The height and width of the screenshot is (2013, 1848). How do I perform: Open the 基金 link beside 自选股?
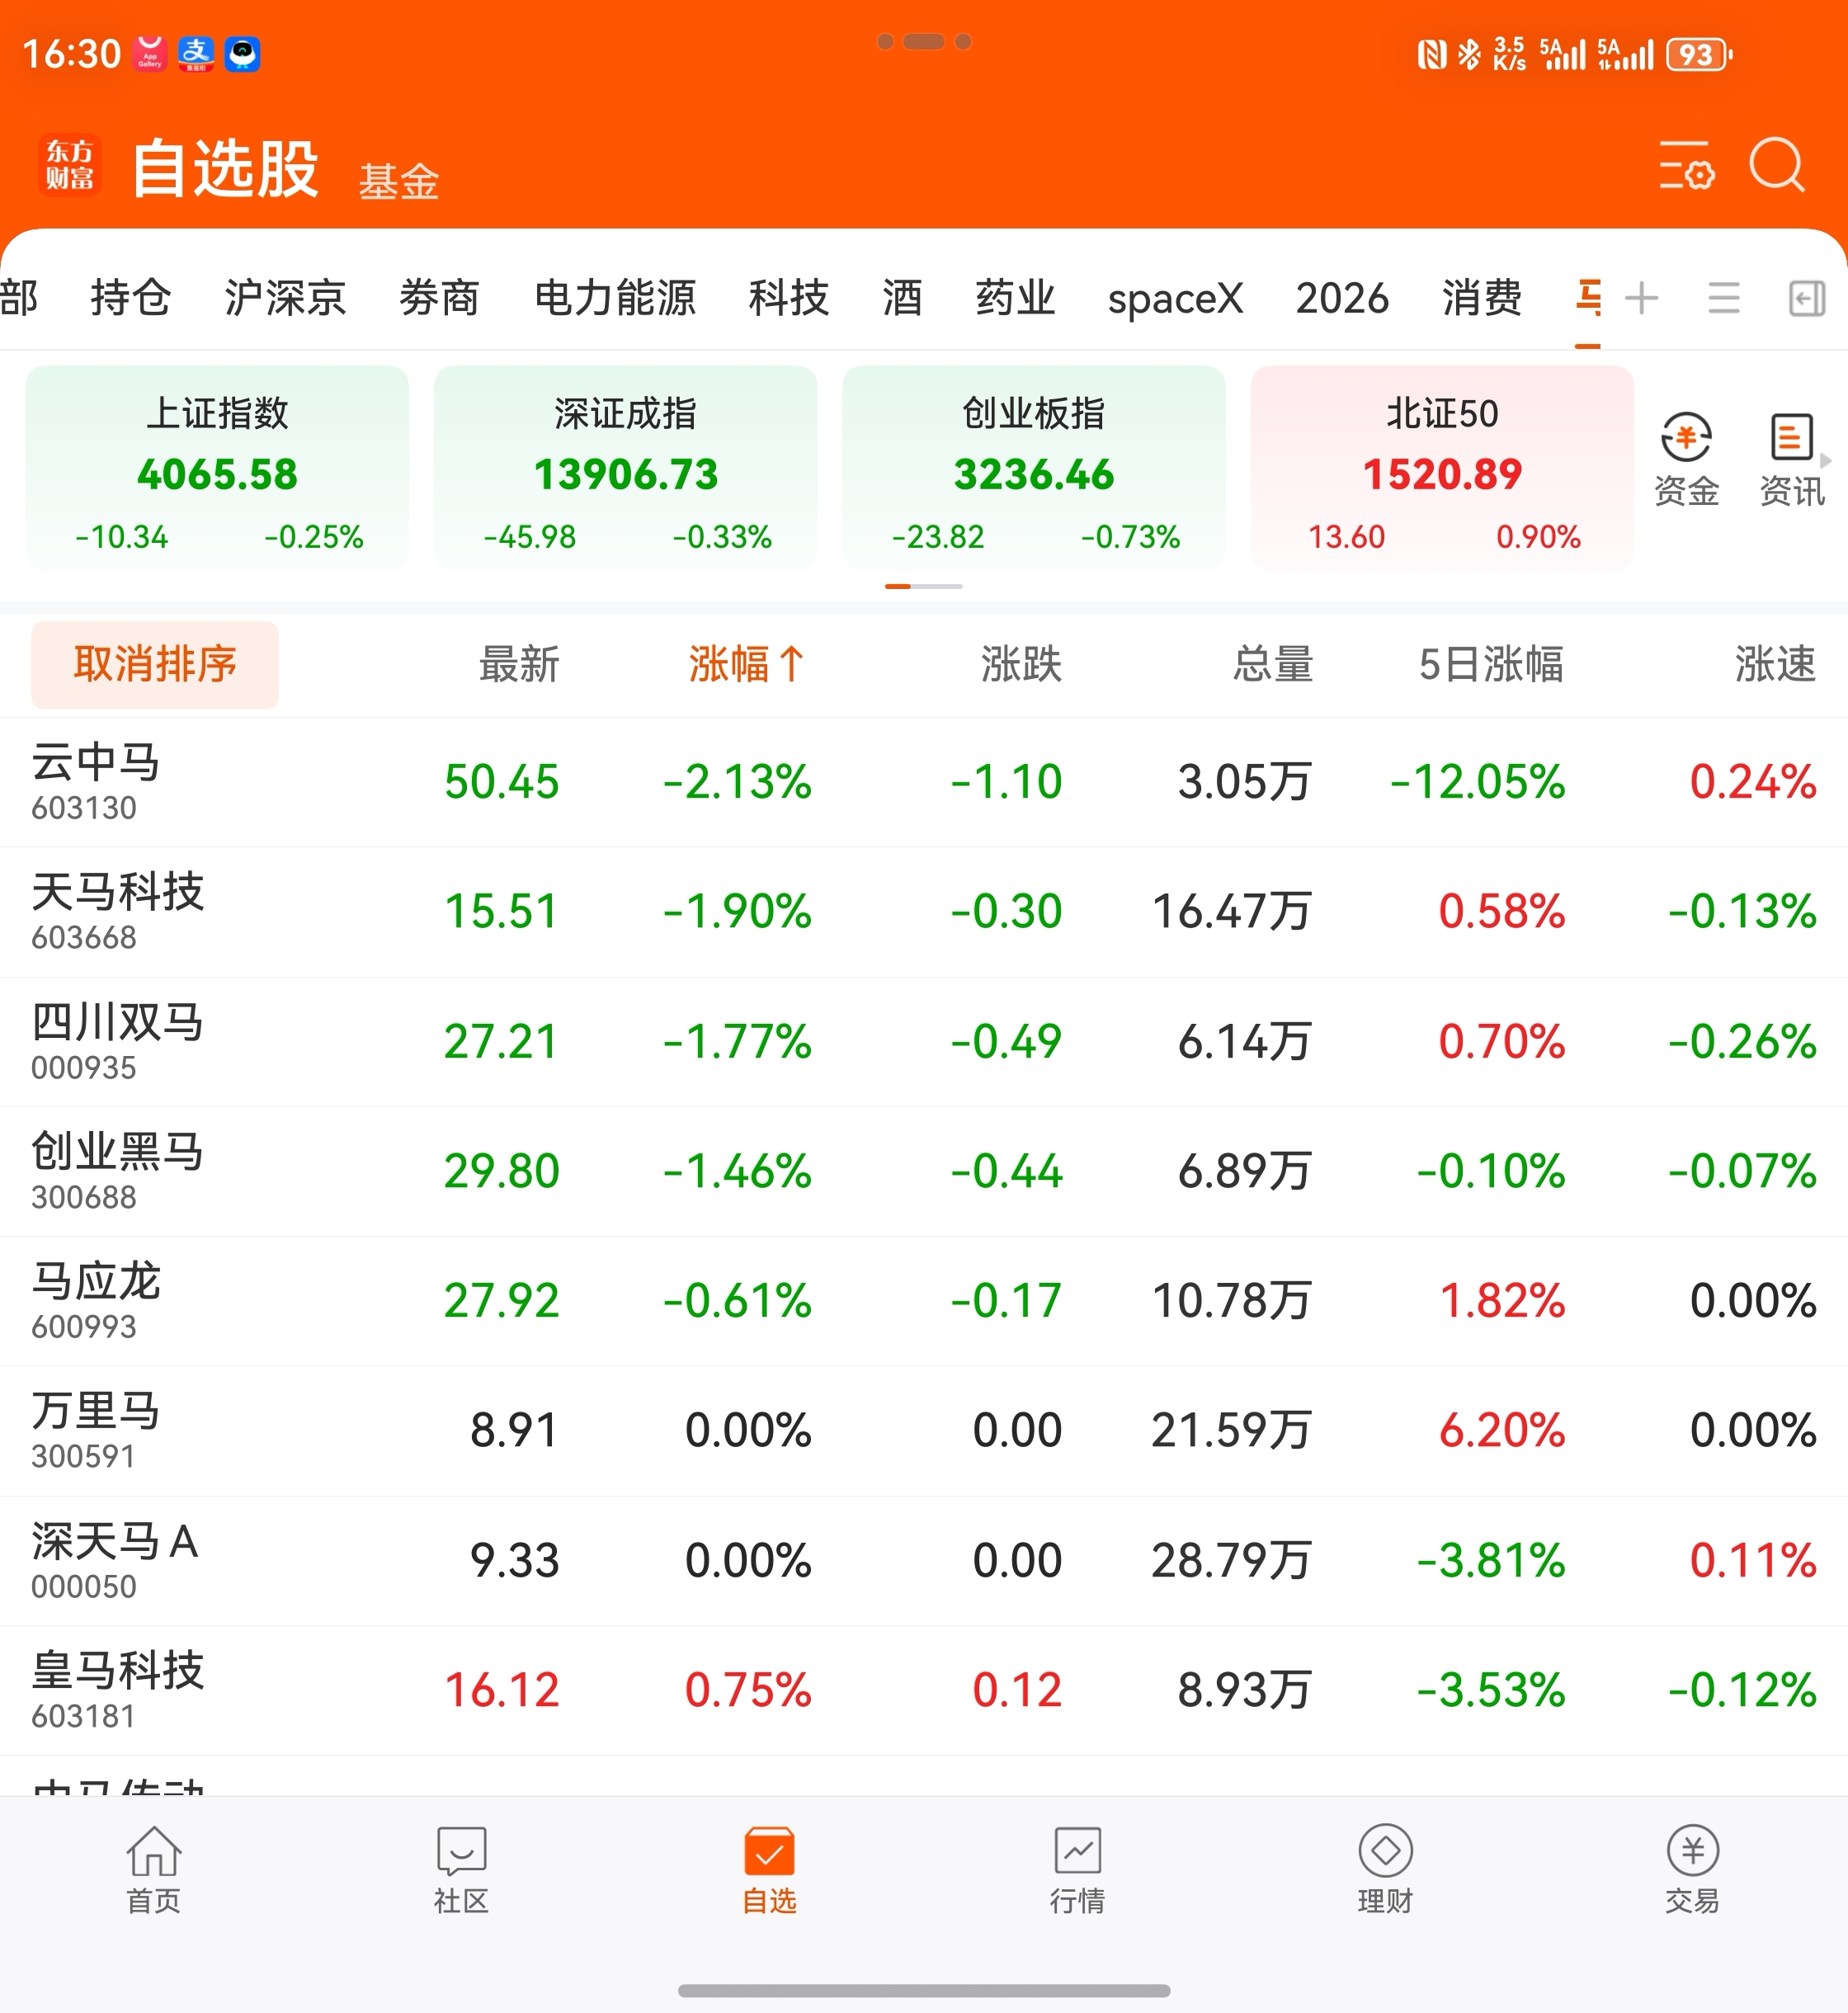pyautogui.click(x=399, y=182)
